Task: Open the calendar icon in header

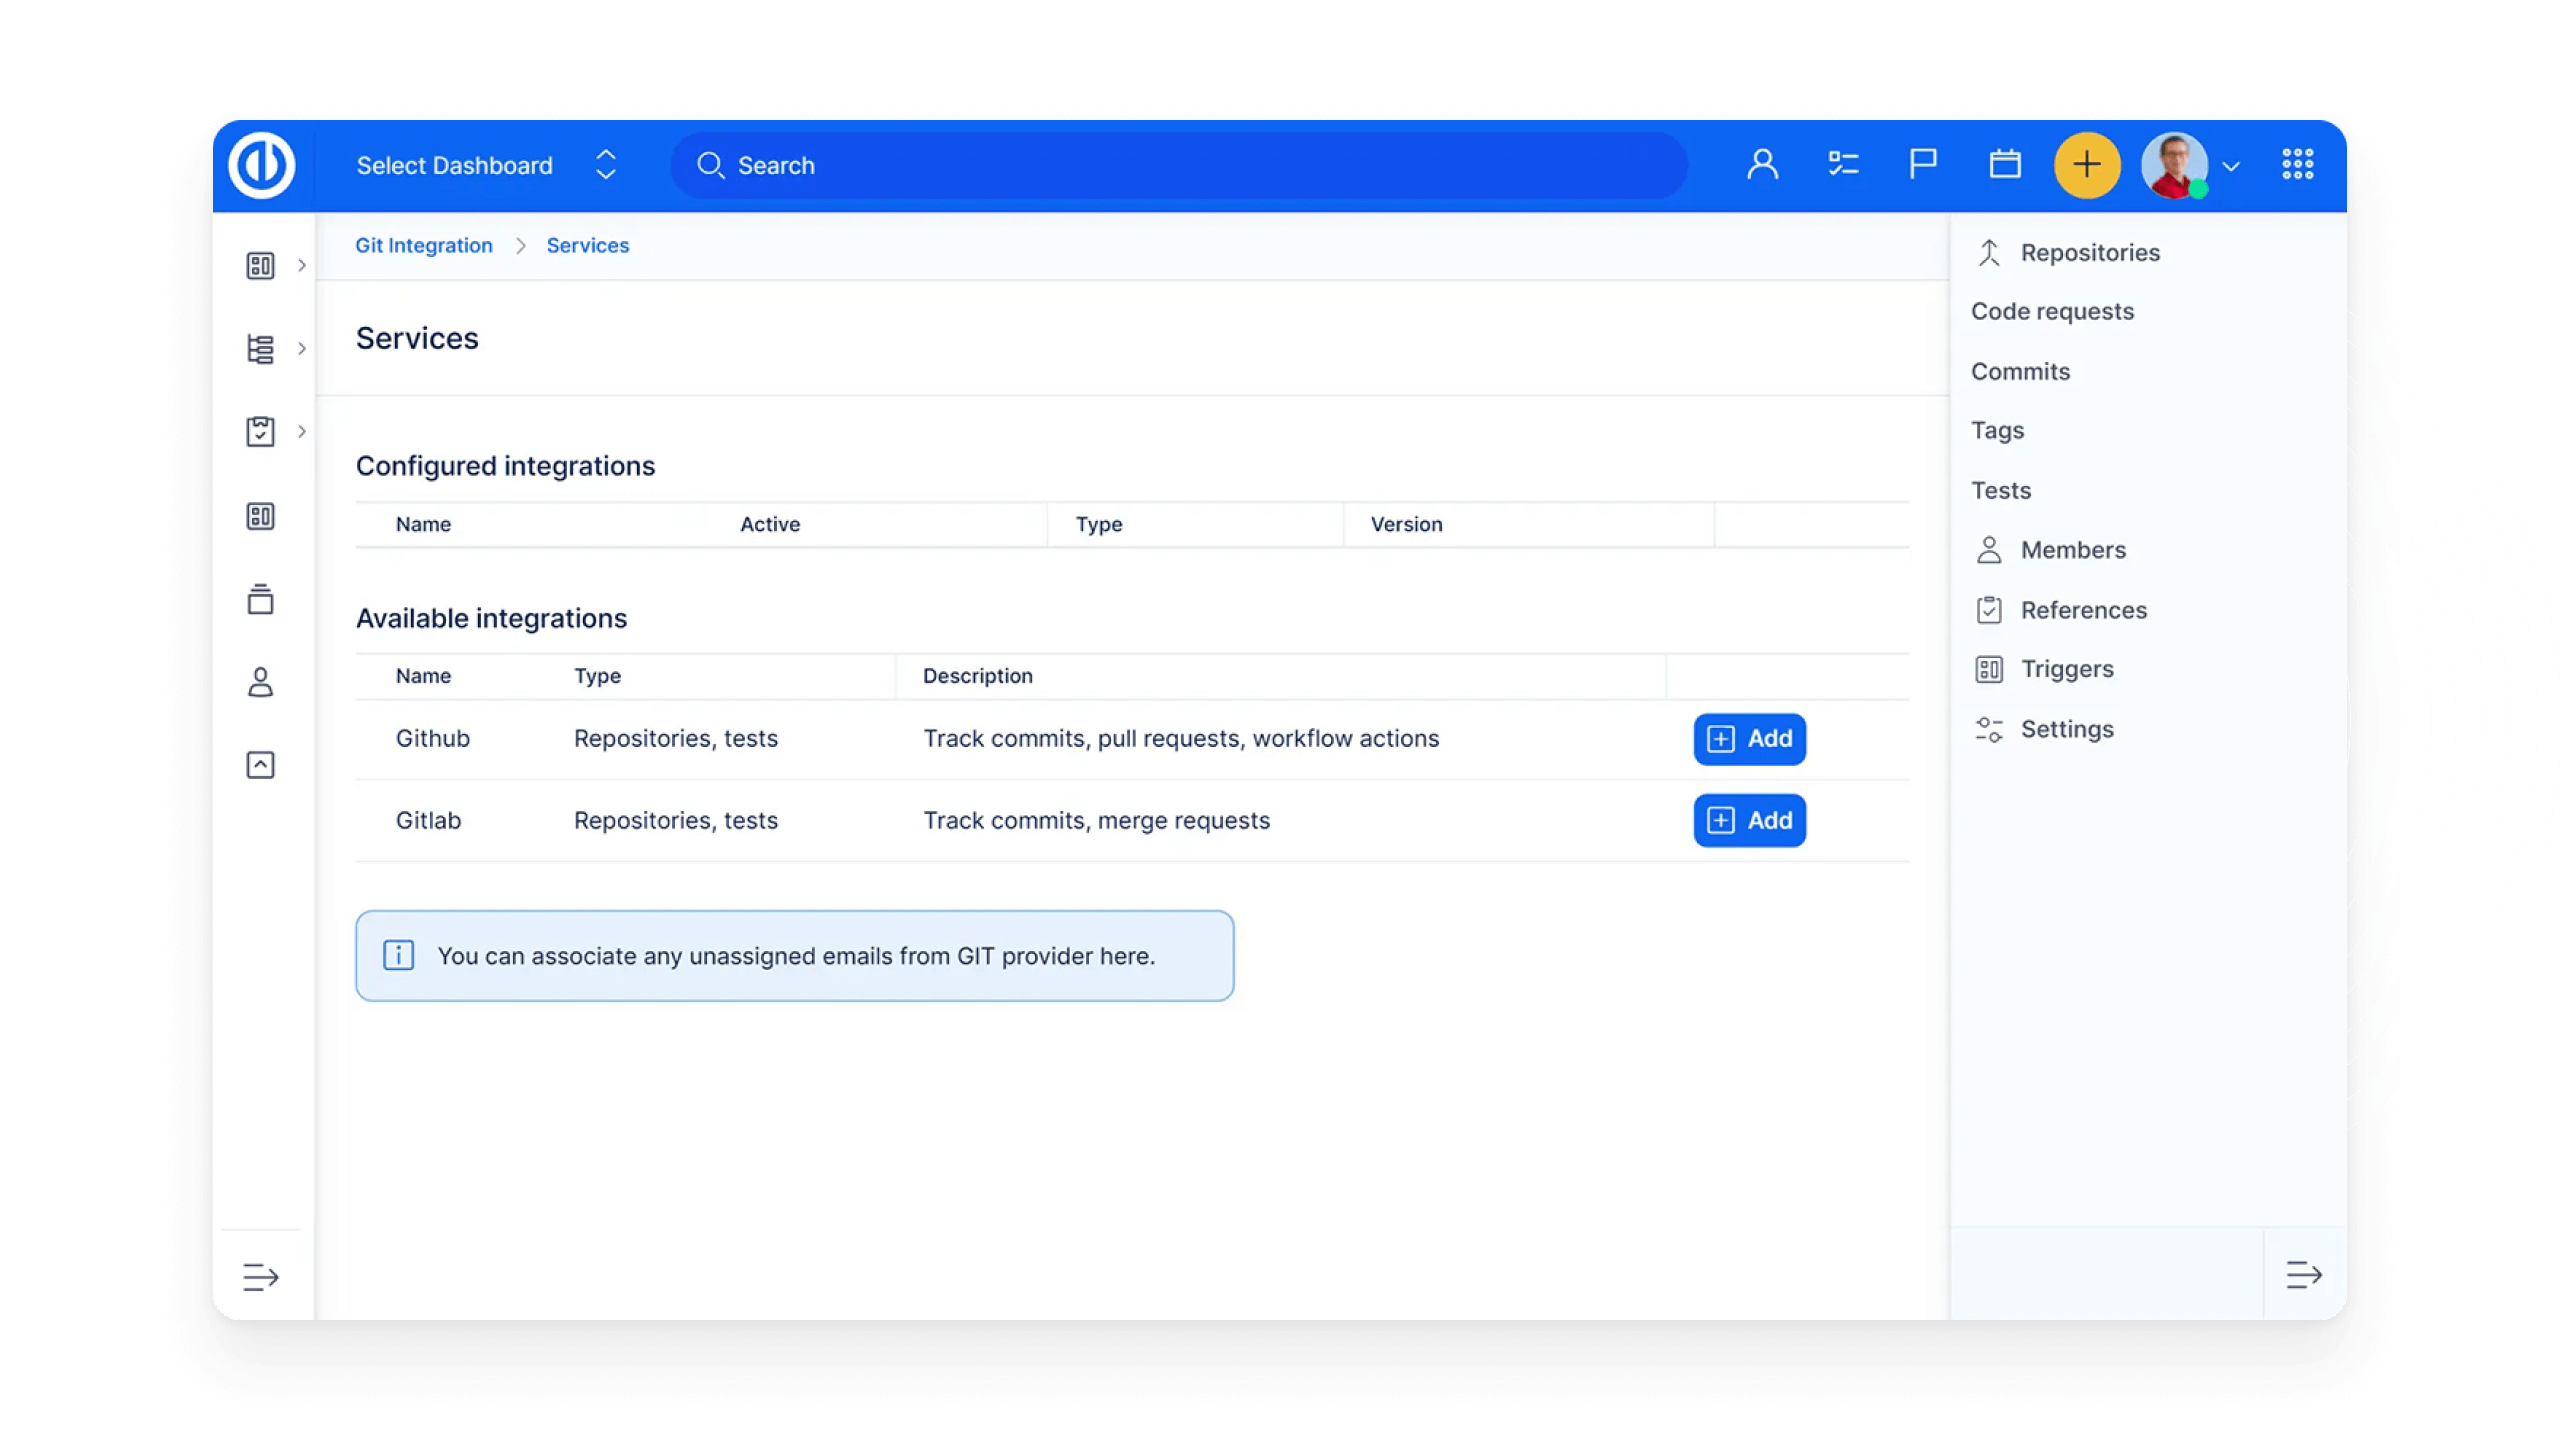Action: (2004, 165)
